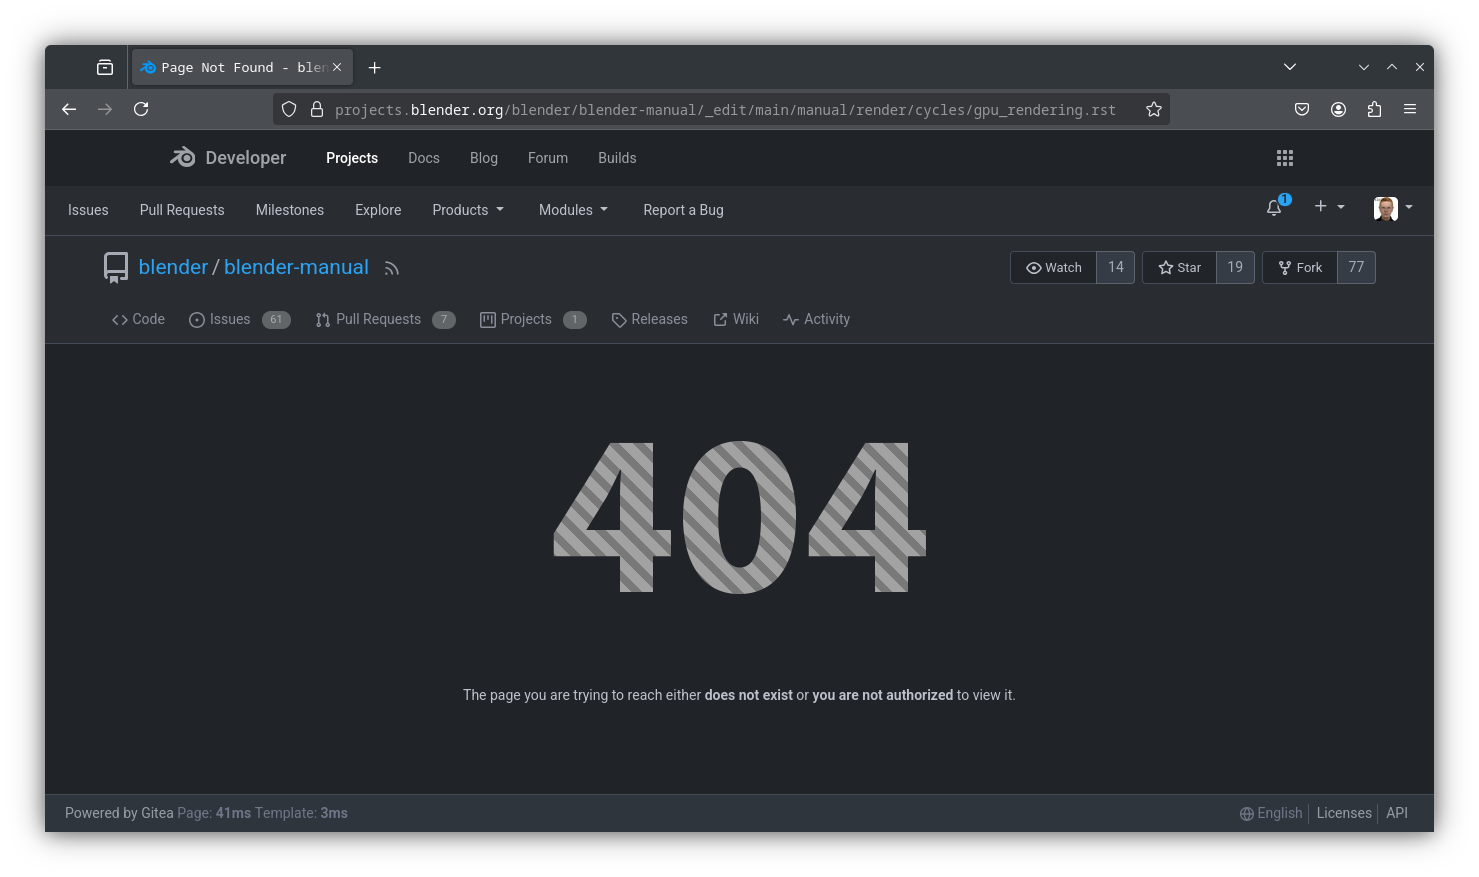
Task: Click the padlock site information icon
Action: tap(317, 109)
